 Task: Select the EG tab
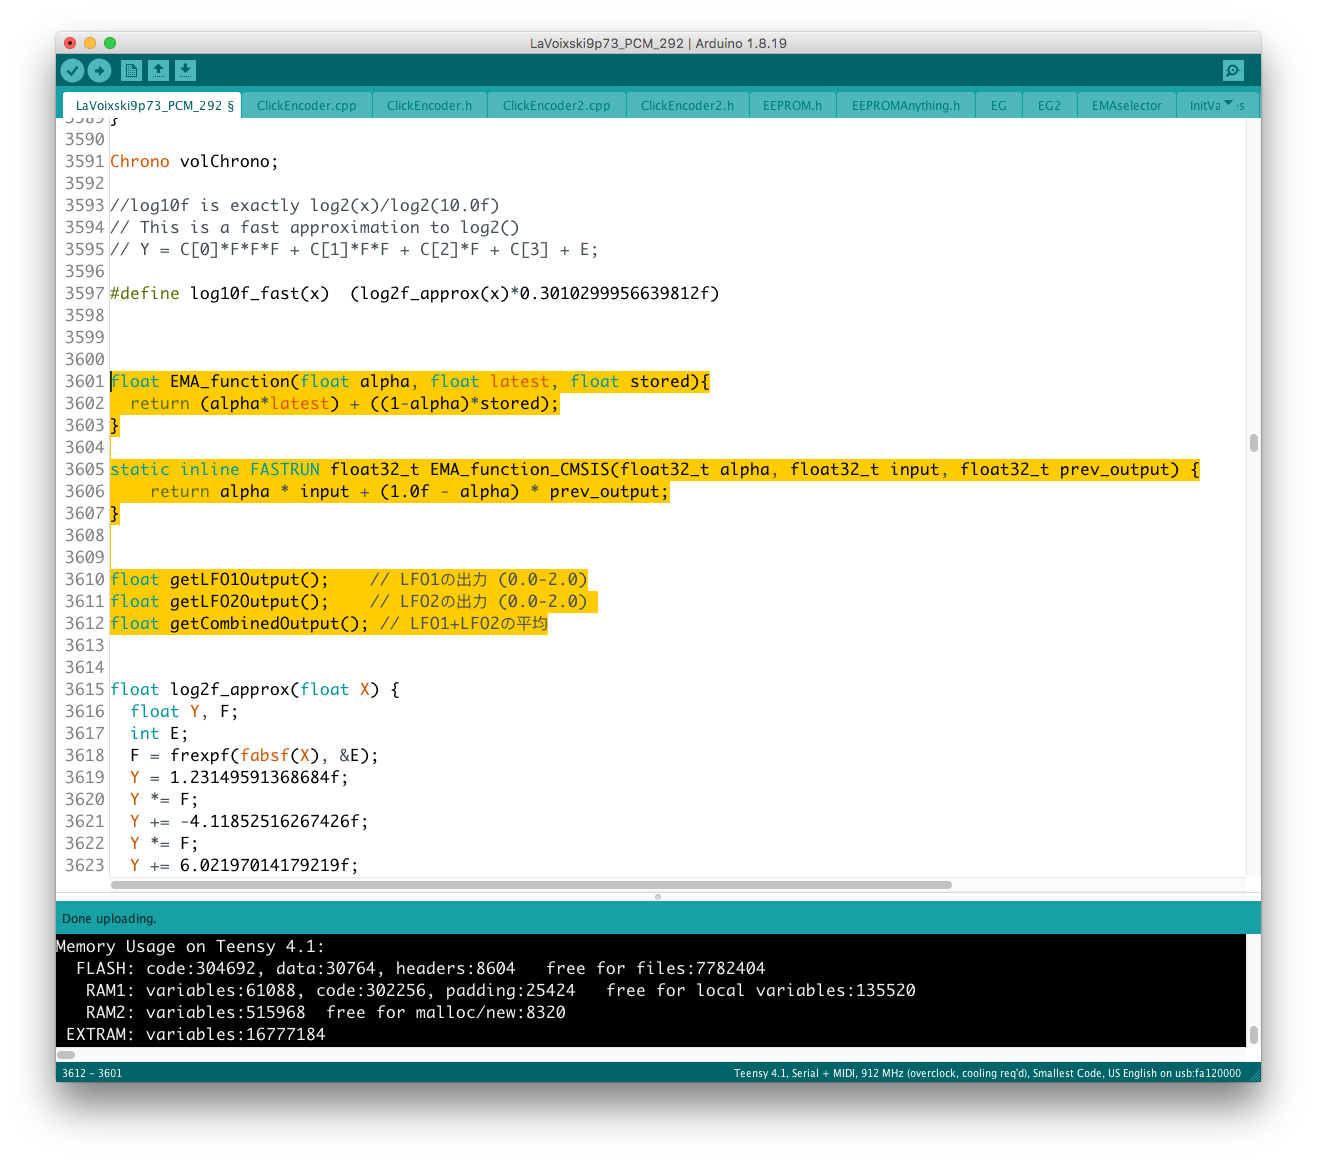998,106
